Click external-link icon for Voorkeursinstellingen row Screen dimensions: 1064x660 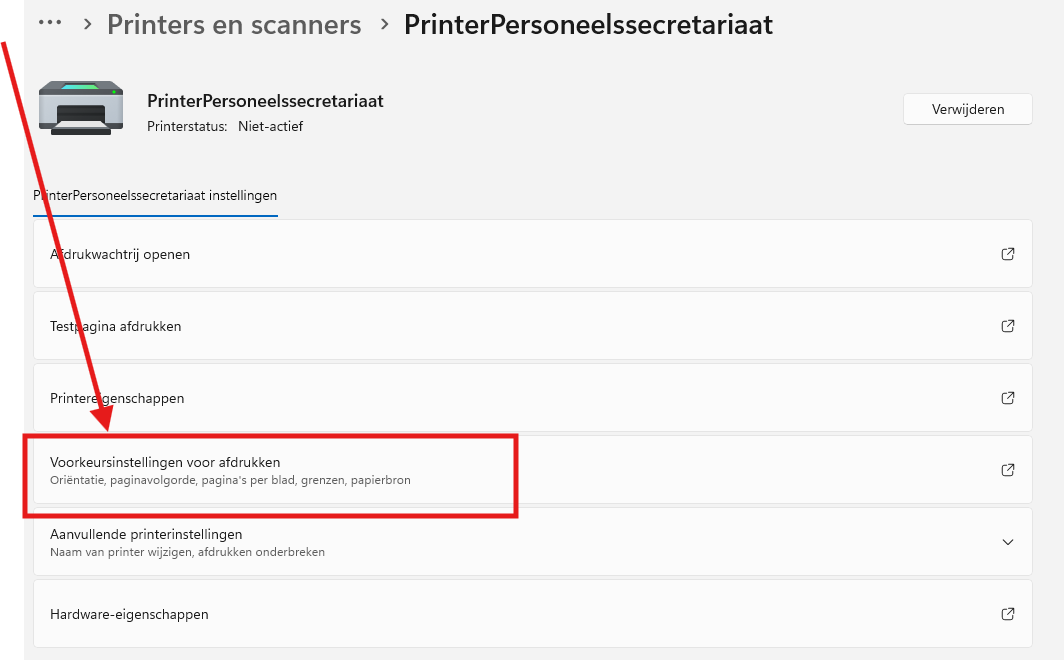click(1008, 470)
